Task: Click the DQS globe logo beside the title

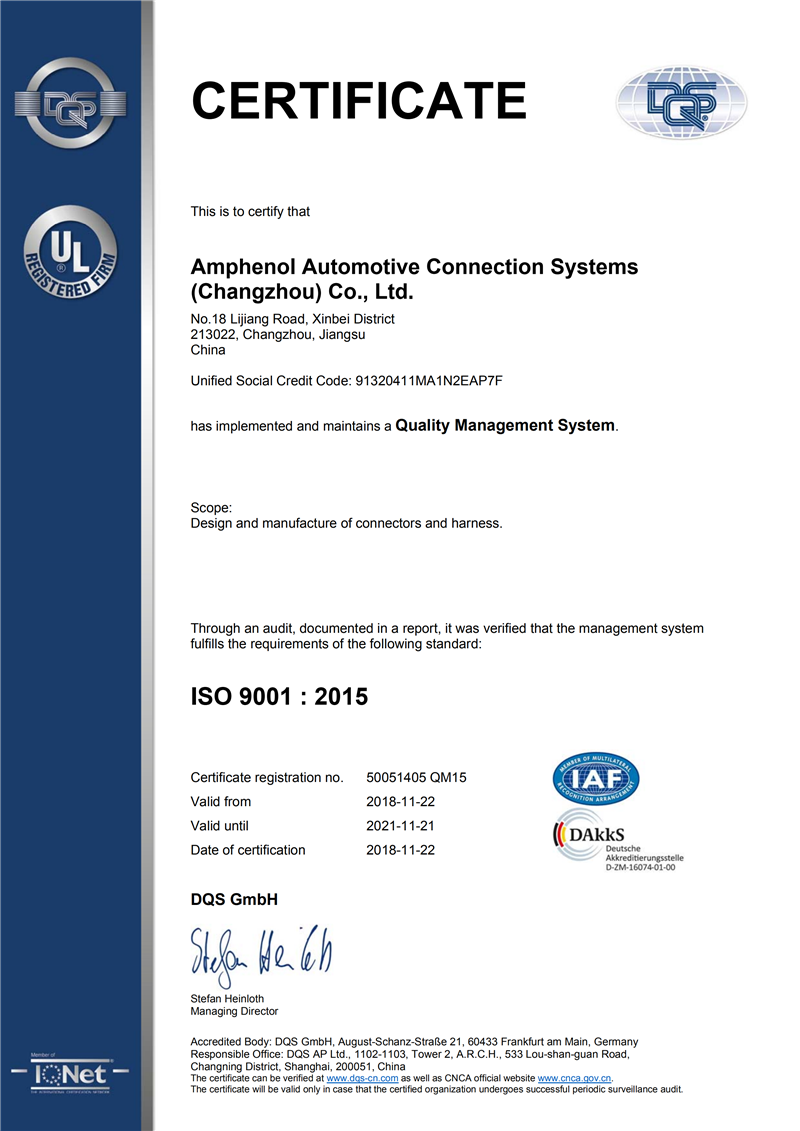Action: (x=682, y=102)
